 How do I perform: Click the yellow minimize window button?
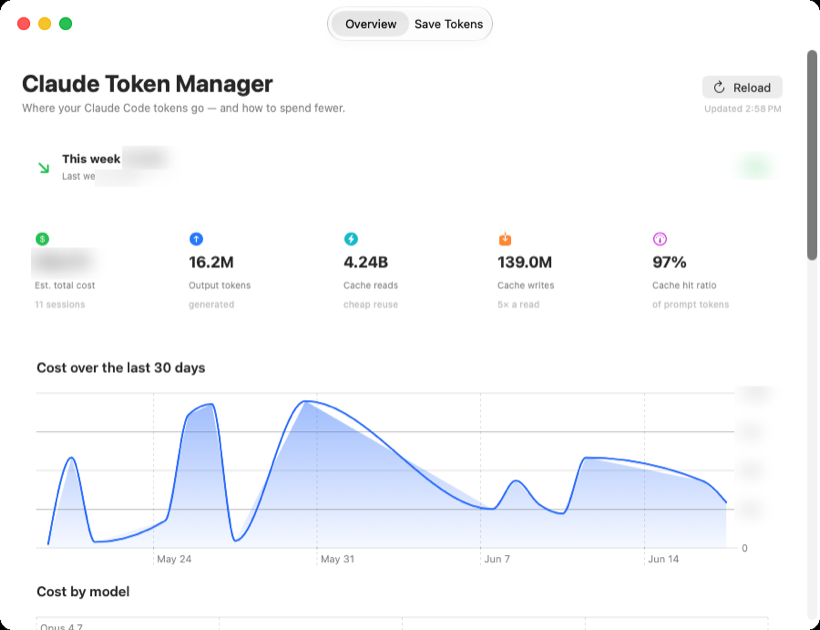(44, 24)
